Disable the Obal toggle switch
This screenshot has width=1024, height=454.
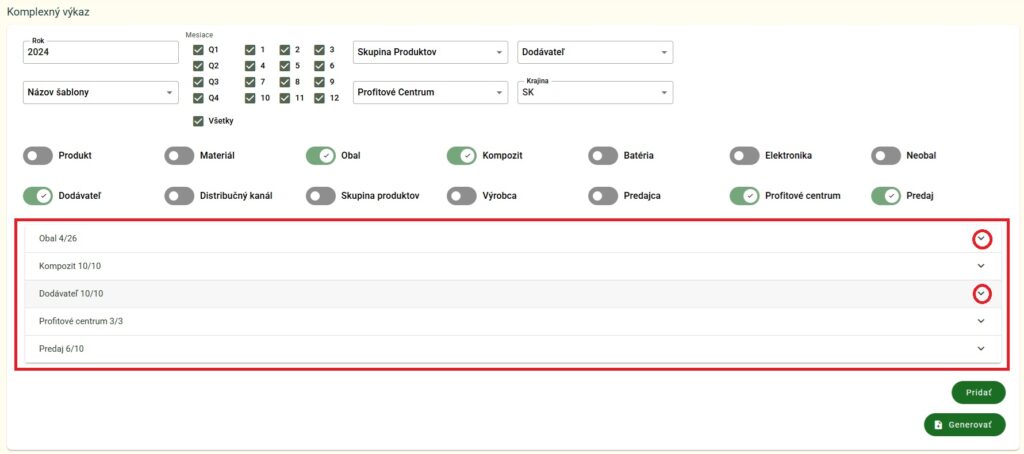pyautogui.click(x=321, y=156)
